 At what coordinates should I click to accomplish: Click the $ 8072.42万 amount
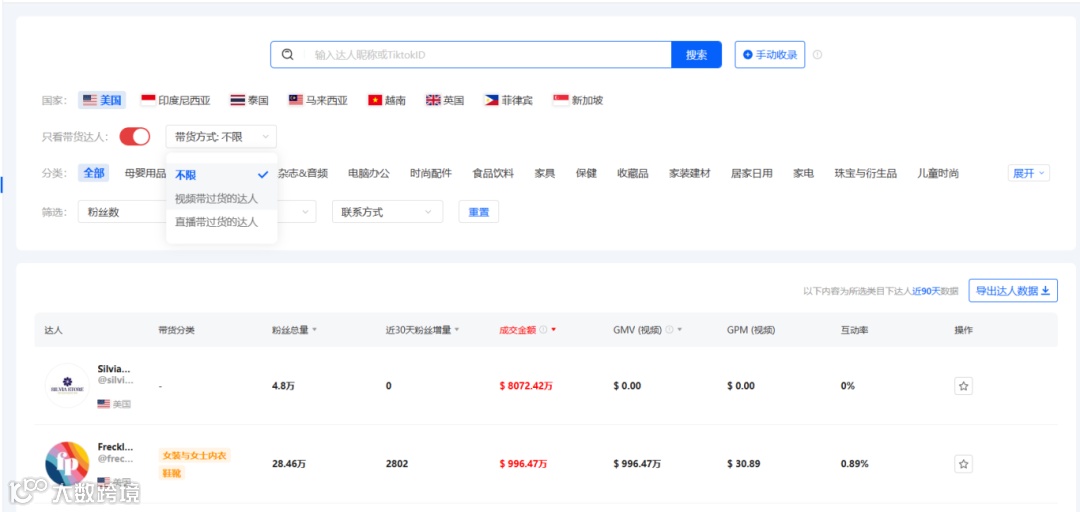point(526,386)
